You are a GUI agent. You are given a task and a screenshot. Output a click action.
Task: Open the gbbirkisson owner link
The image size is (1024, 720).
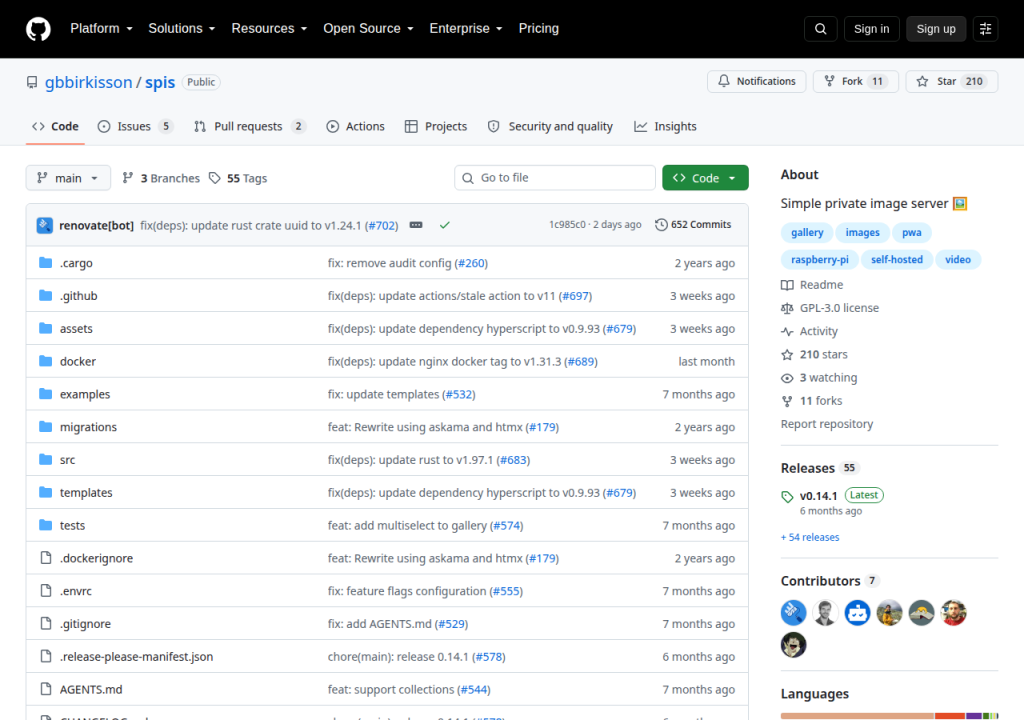[x=88, y=82]
